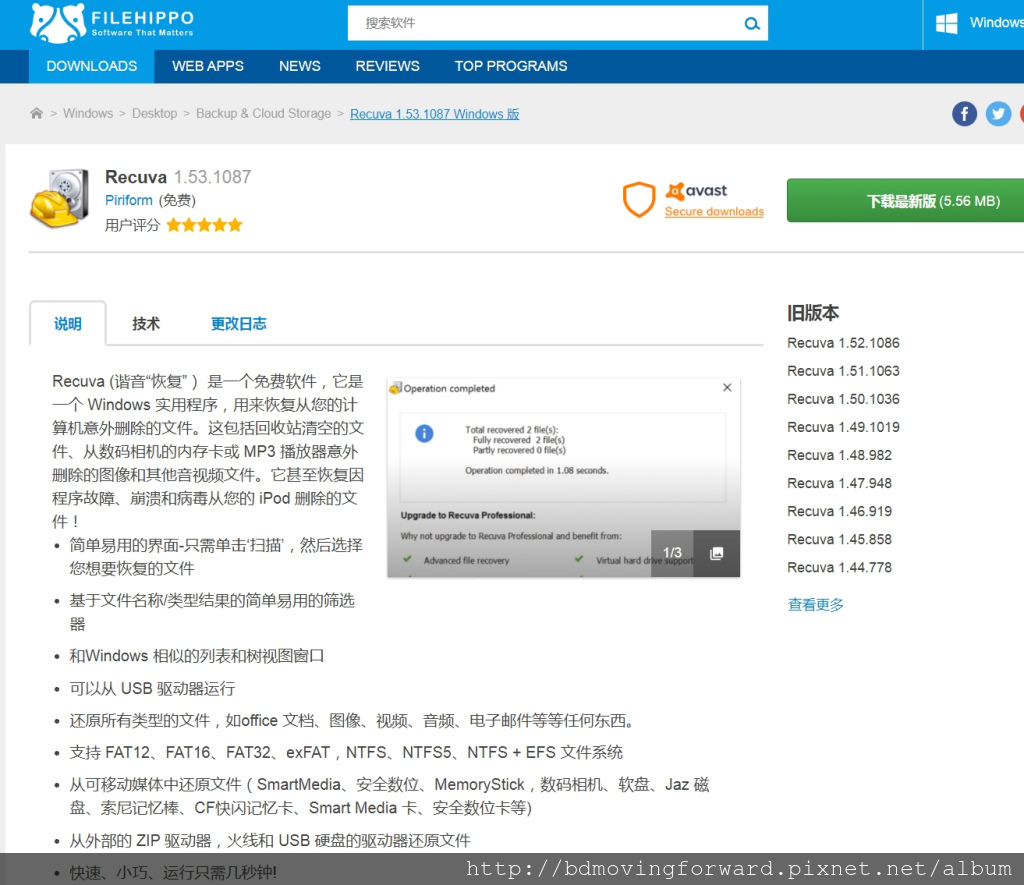1024x885 pixels.
Task: Select the 说明 tab
Action: (x=67, y=323)
